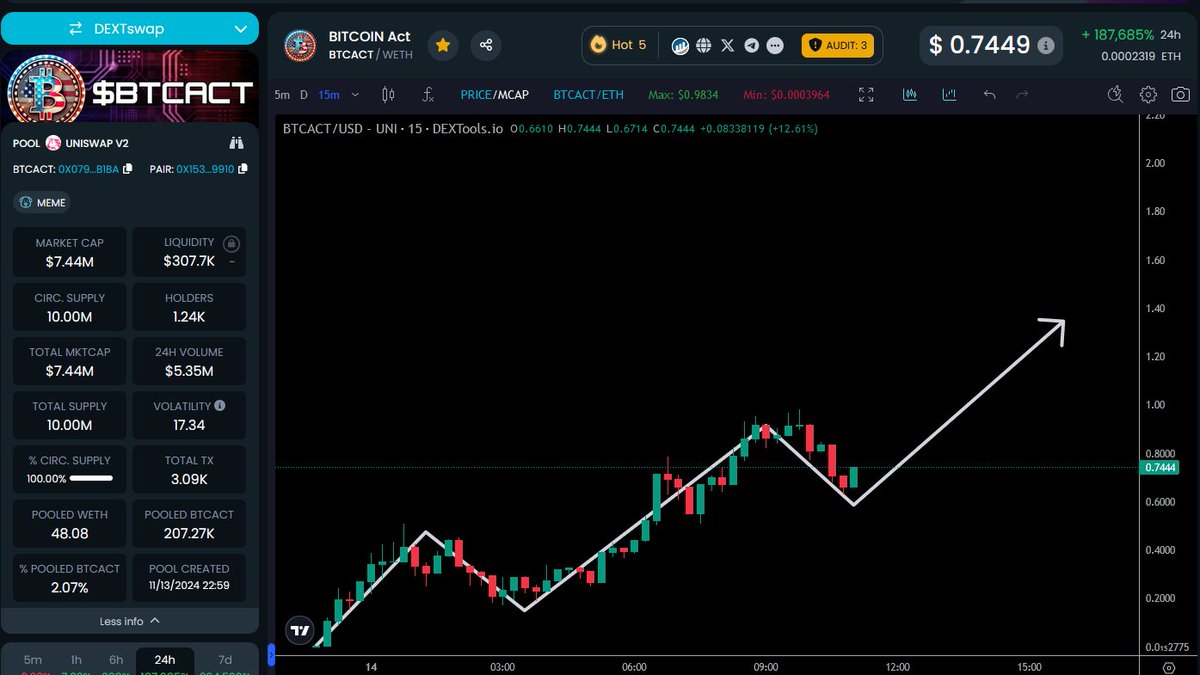Viewport: 1200px width, 675px height.
Task: Show more links with ellipsis icon
Action: pos(776,45)
